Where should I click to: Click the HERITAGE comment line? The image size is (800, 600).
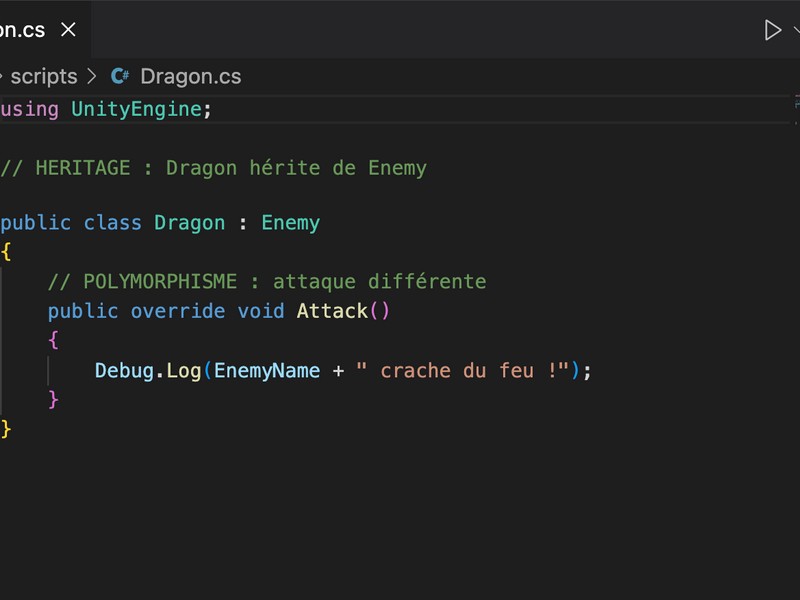pyautogui.click(x=214, y=168)
